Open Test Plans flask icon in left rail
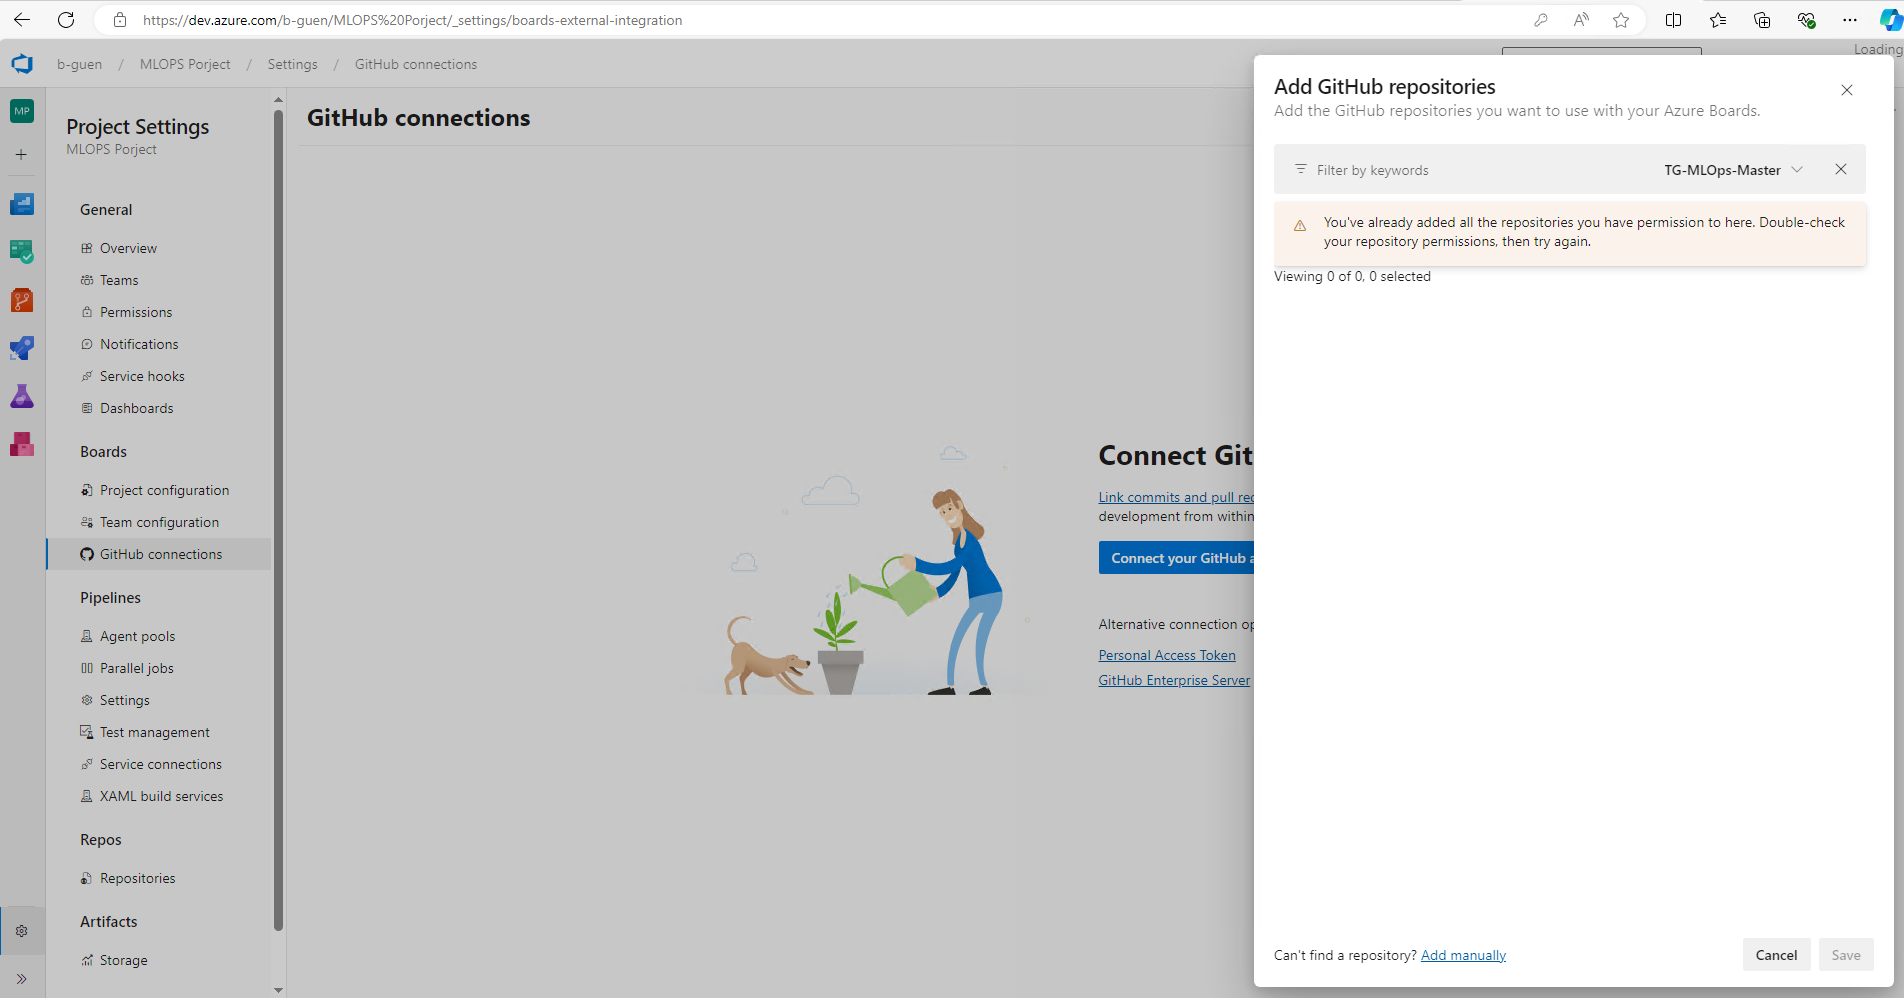Screen dimensions: 1904x998 pyautogui.click(x=22, y=396)
